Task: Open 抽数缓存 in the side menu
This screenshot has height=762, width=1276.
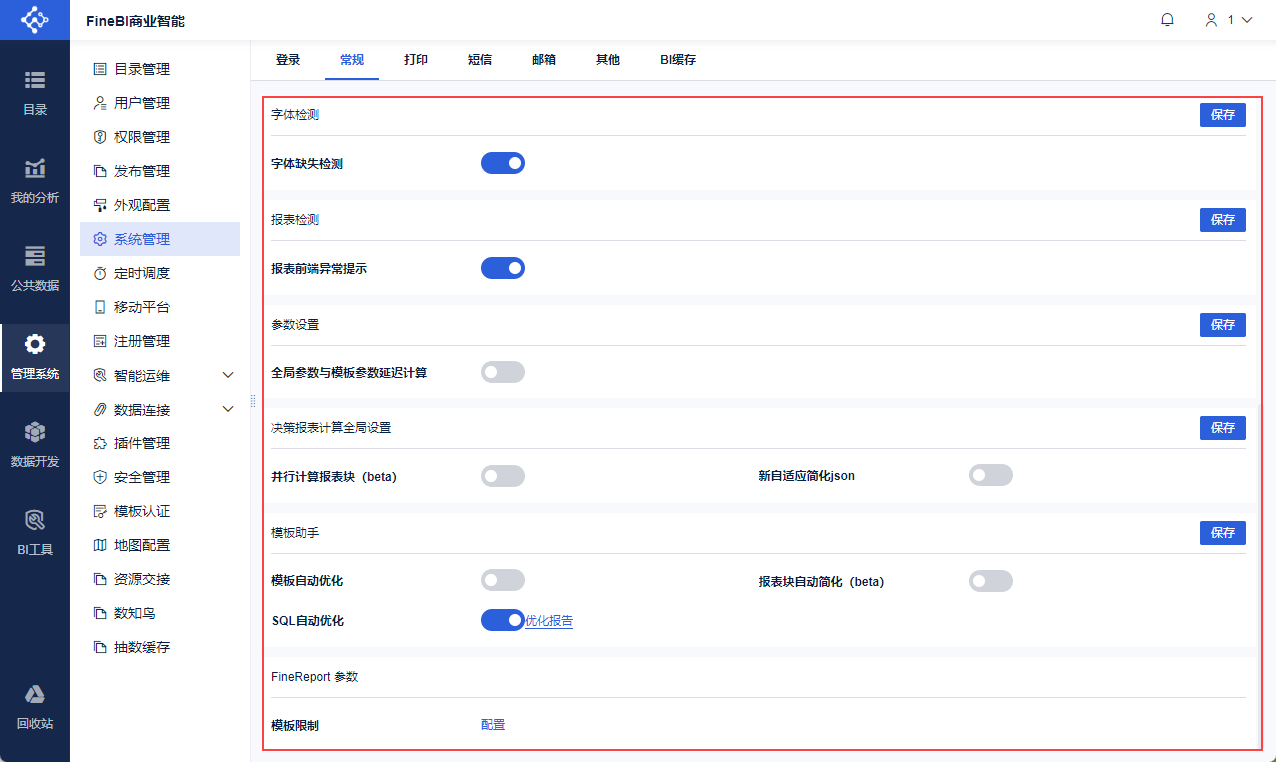Action: click(x=160, y=647)
